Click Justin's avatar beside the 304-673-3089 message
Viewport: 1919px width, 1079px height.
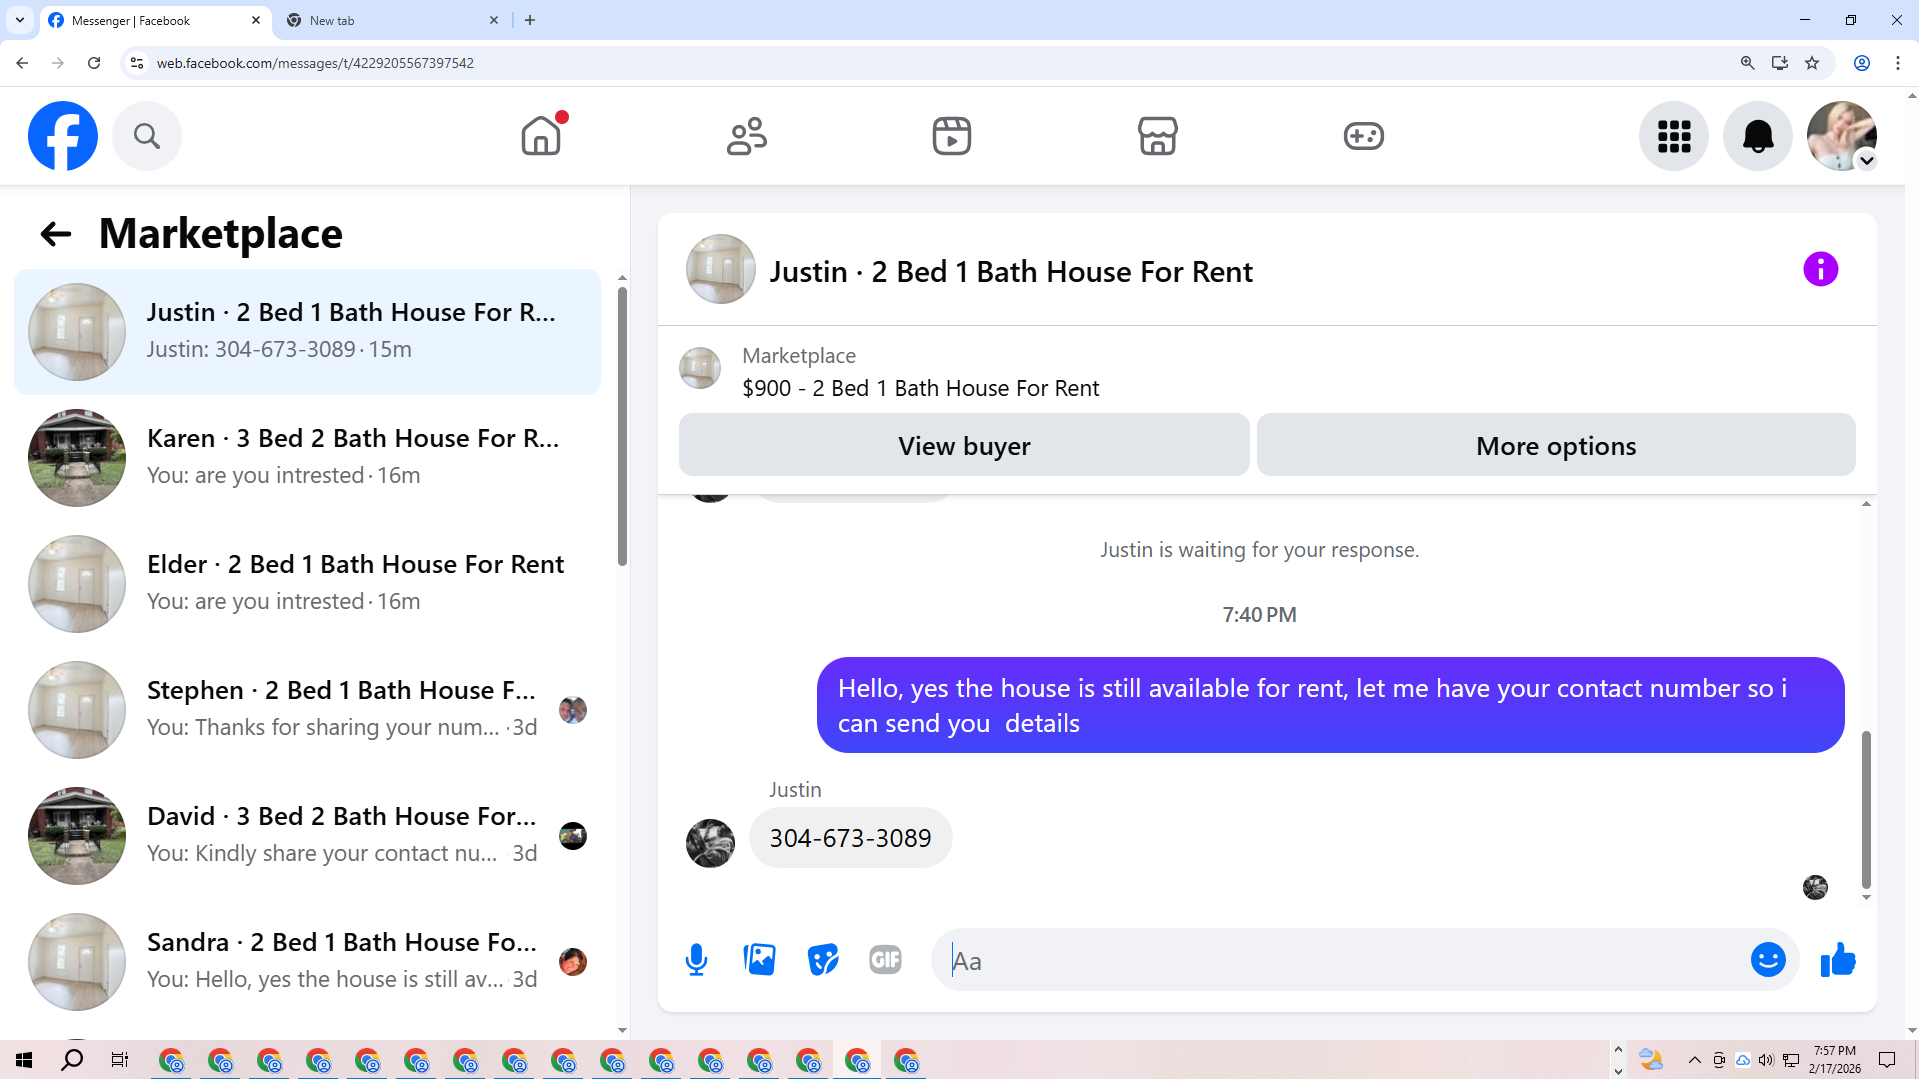710,843
